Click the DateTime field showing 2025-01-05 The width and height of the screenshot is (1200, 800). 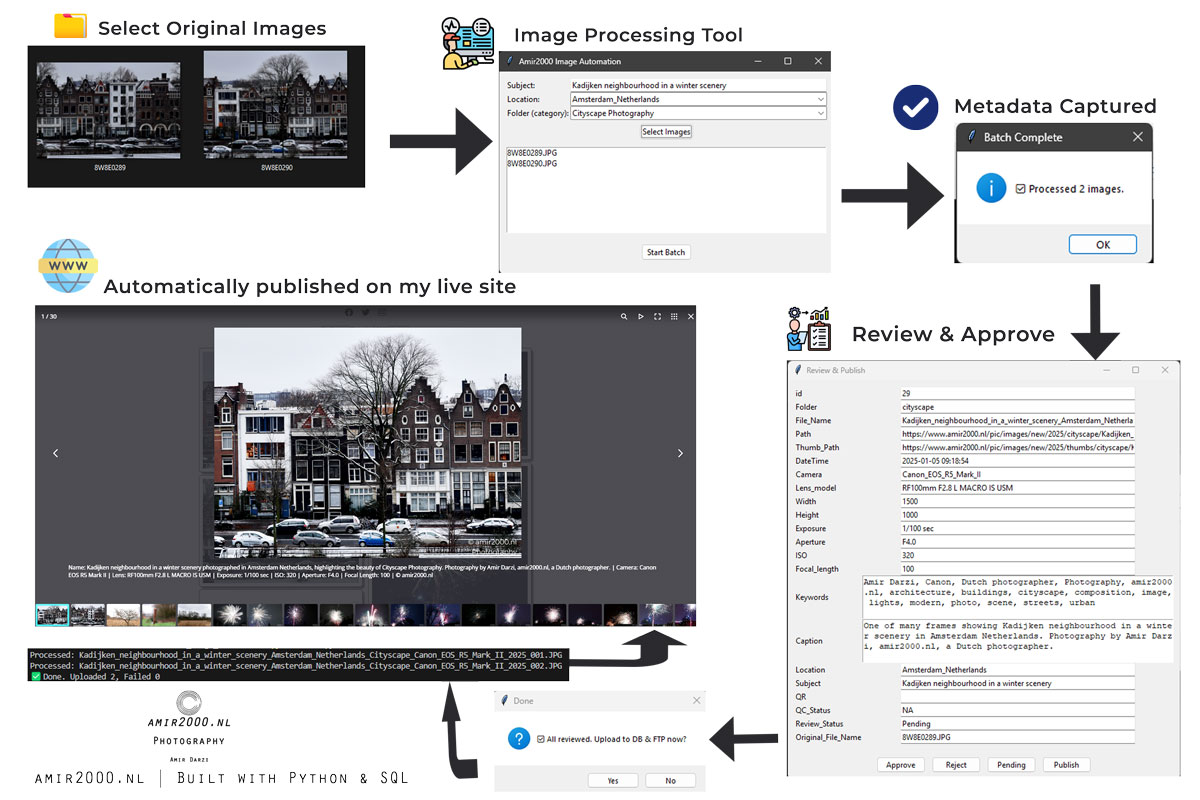click(x=1017, y=461)
